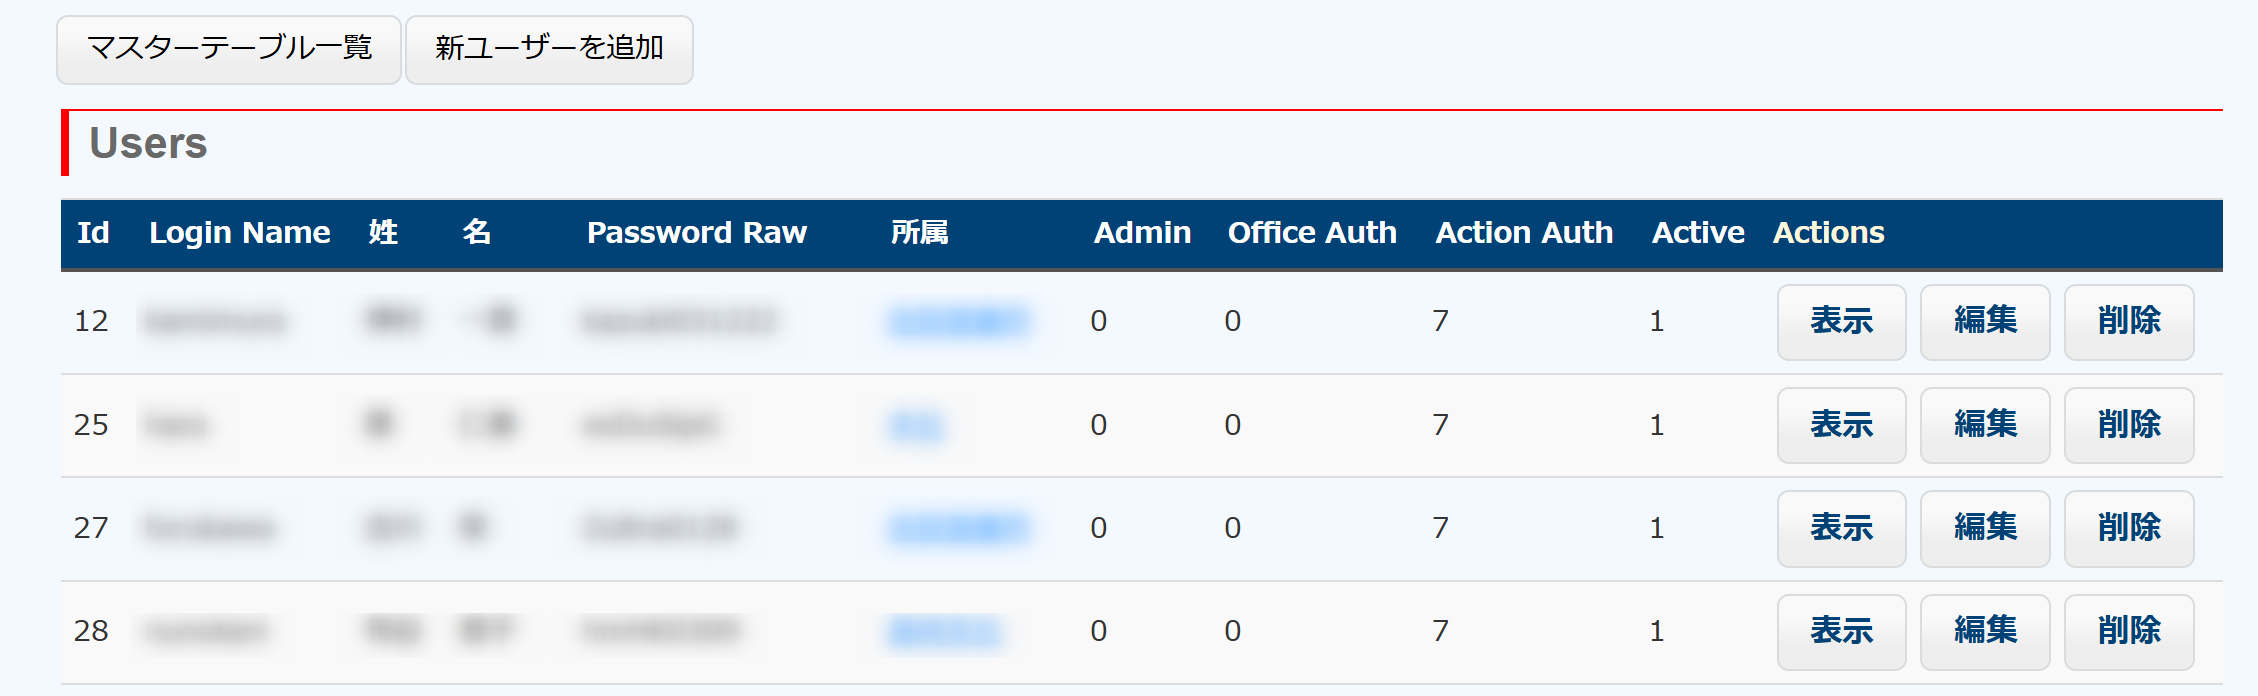Edit the user in row 28

[1985, 632]
